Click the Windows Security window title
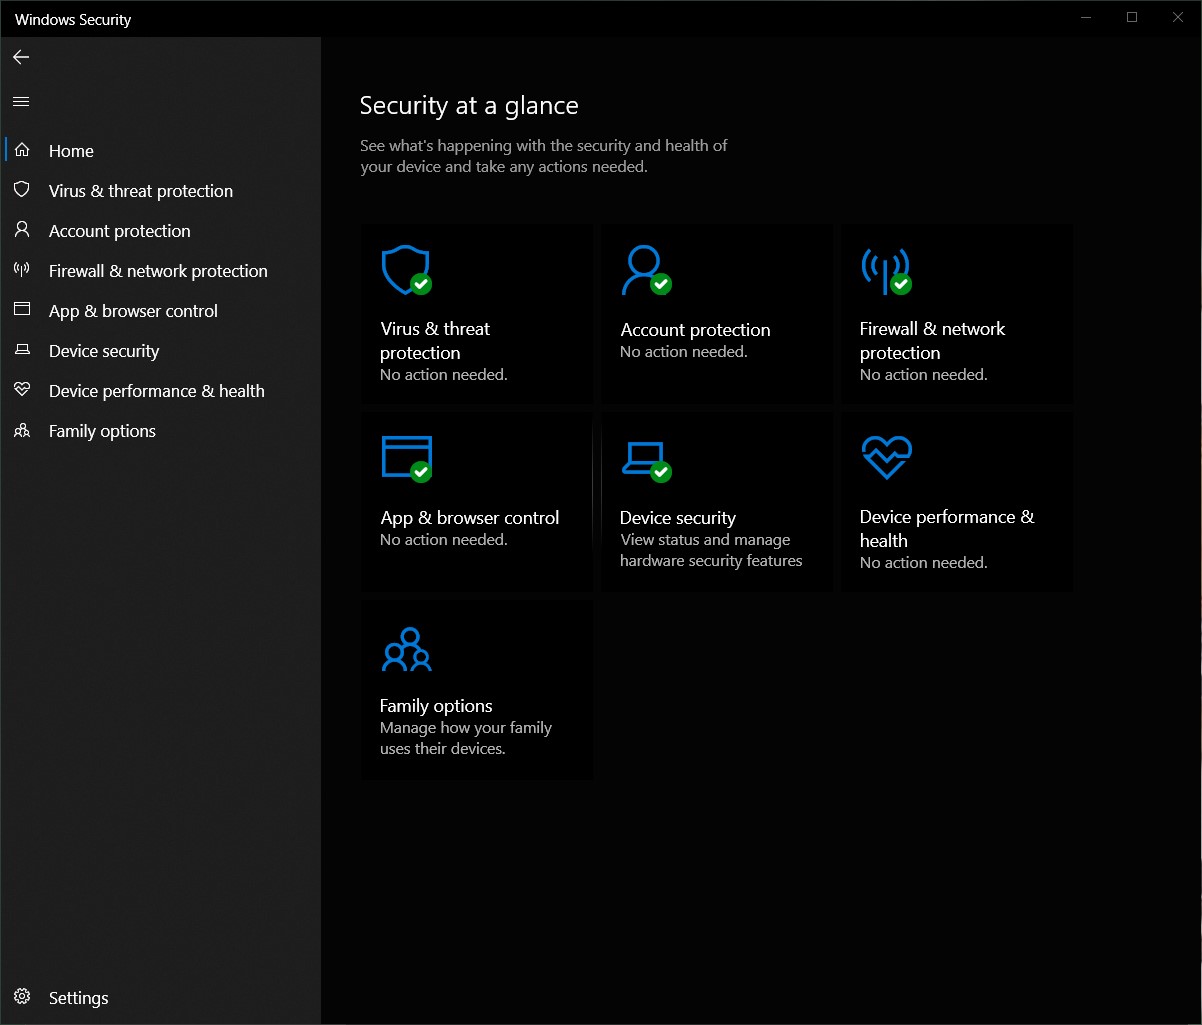Viewport: 1202px width, 1025px height. click(73, 19)
